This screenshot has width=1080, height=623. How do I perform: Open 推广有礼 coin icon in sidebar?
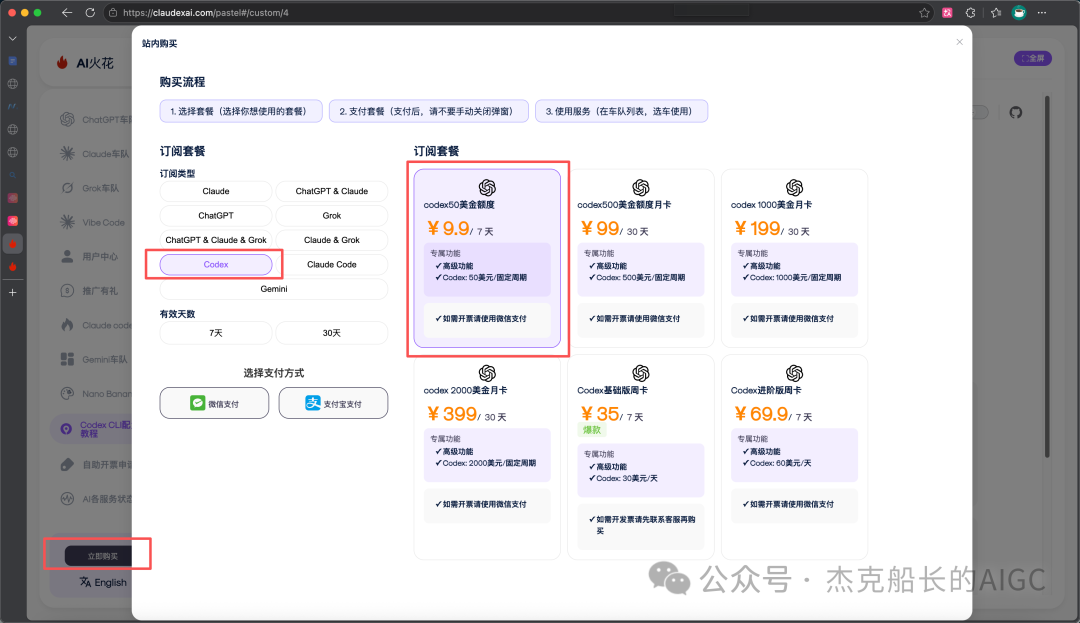point(67,291)
